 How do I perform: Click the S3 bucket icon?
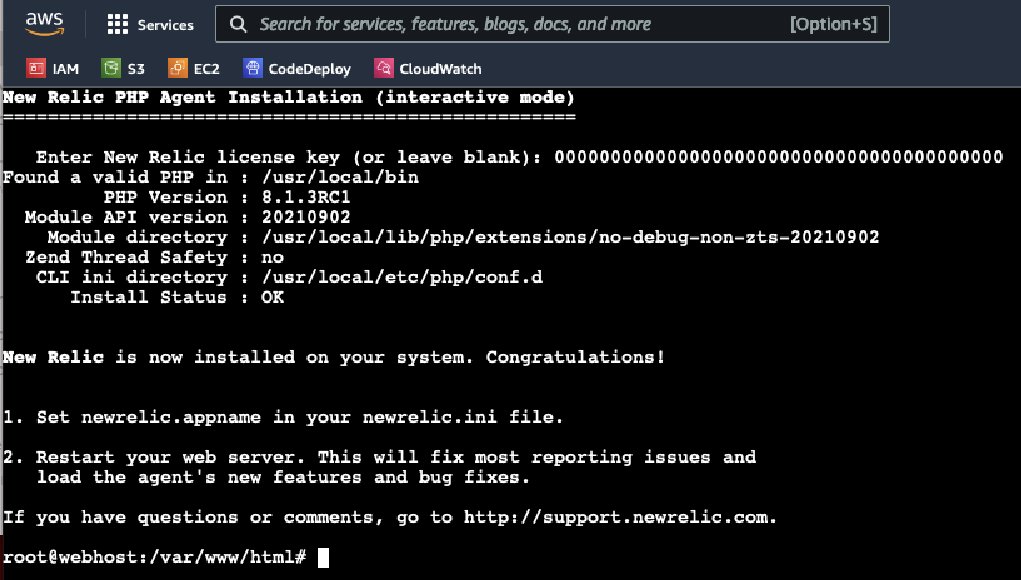click(111, 68)
